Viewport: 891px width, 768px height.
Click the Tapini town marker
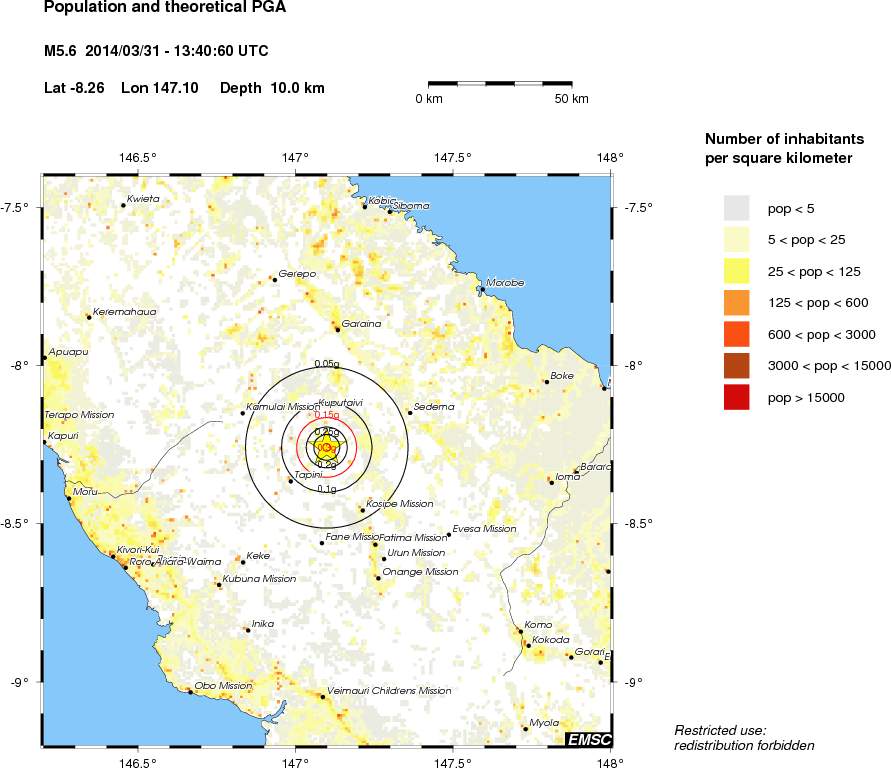[291, 481]
